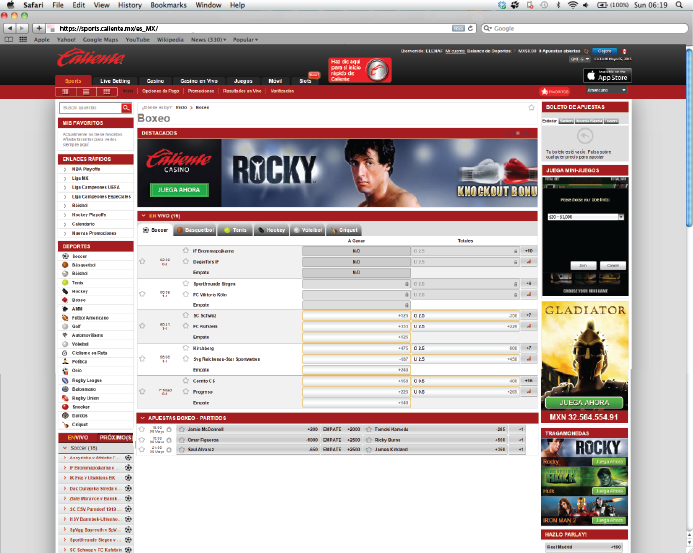
Task: Click the Mi cuenta link
Action: coord(455,51)
